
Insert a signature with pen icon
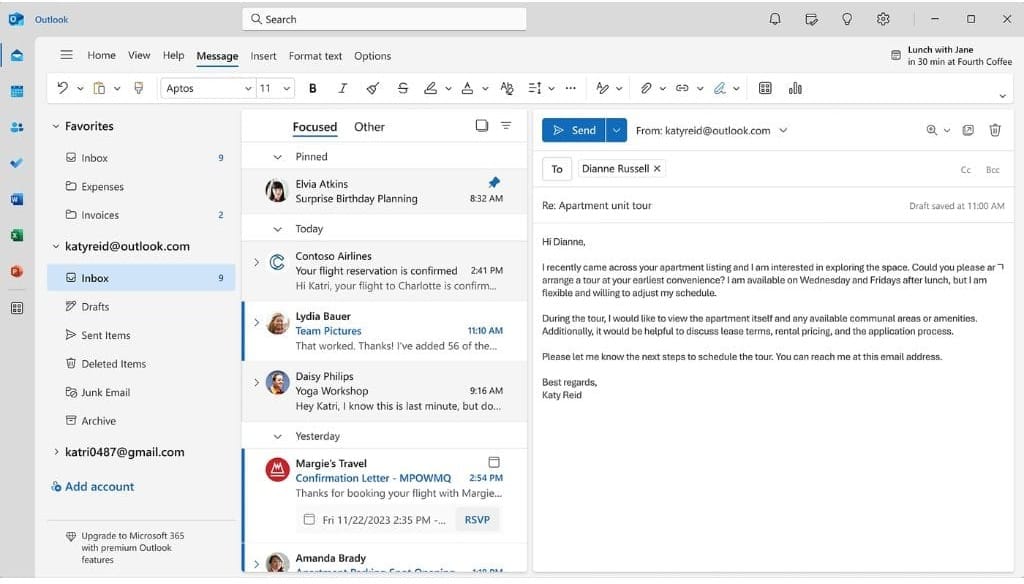point(720,88)
